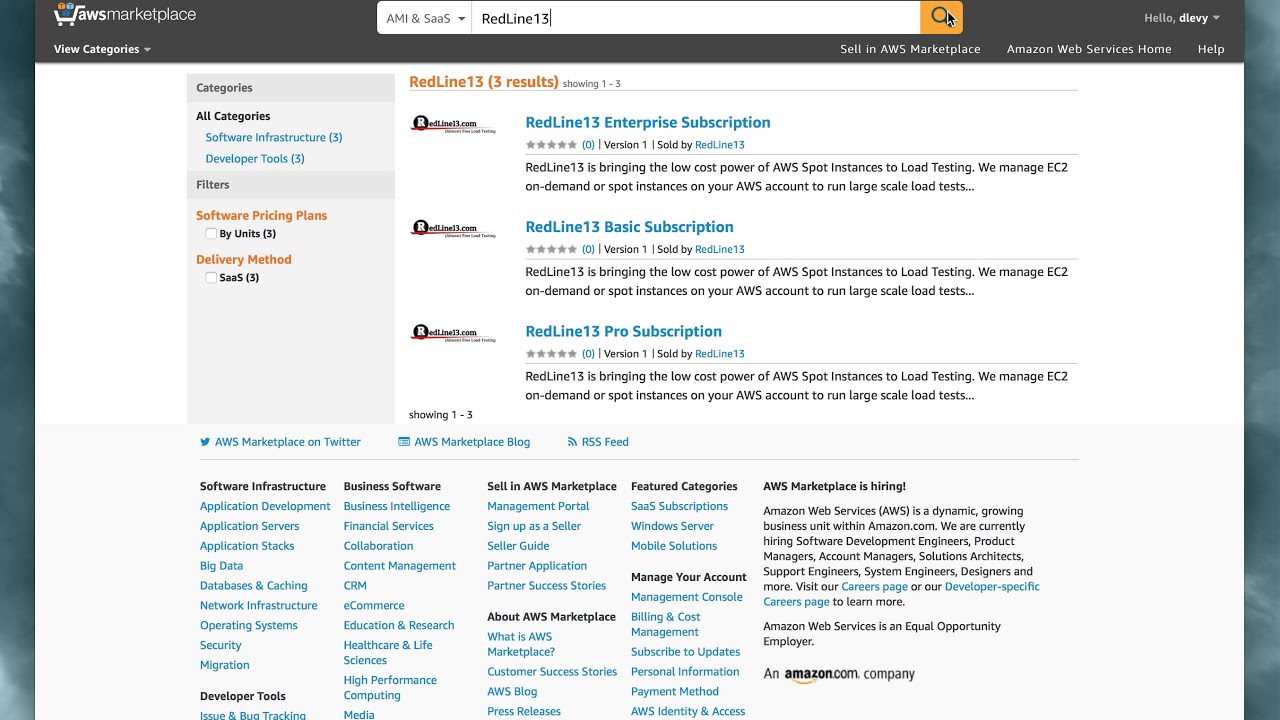Open the Management Portal link
This screenshot has height=720, width=1280.
538,507
